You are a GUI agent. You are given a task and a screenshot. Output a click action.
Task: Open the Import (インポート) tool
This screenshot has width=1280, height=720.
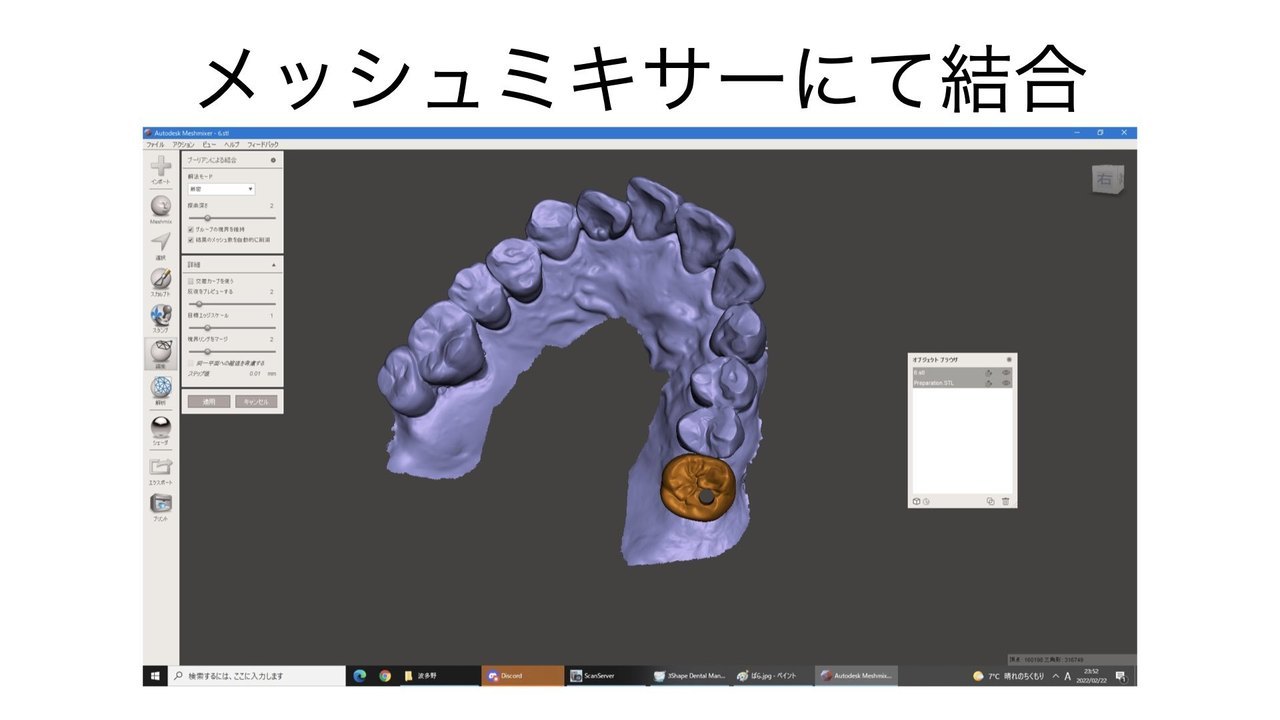click(x=160, y=170)
